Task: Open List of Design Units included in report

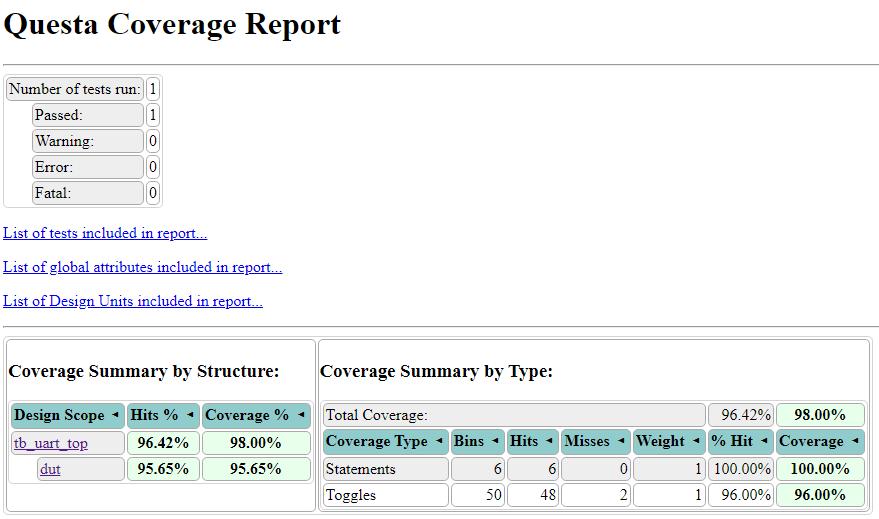Action: [x=133, y=301]
